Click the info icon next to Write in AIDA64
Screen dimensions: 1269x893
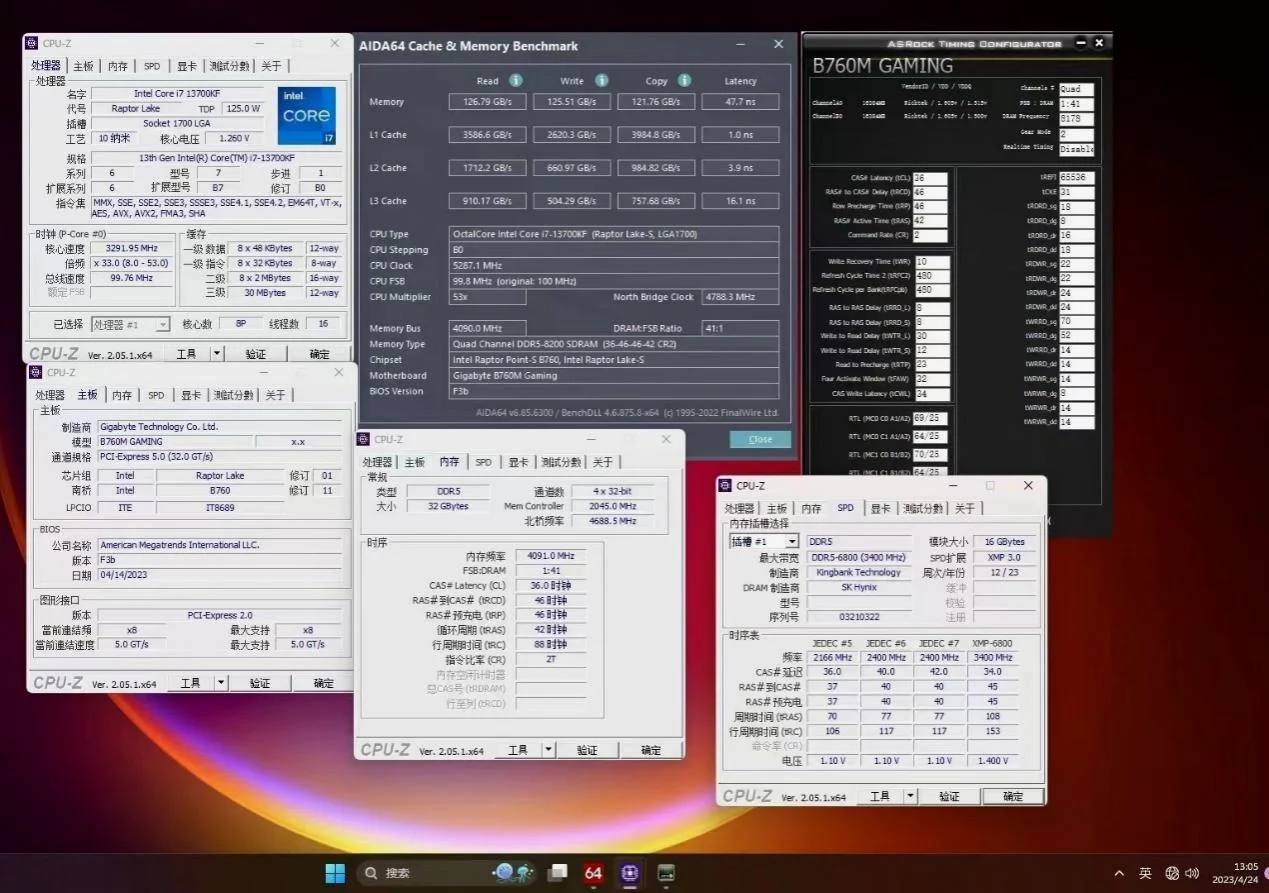tap(602, 81)
